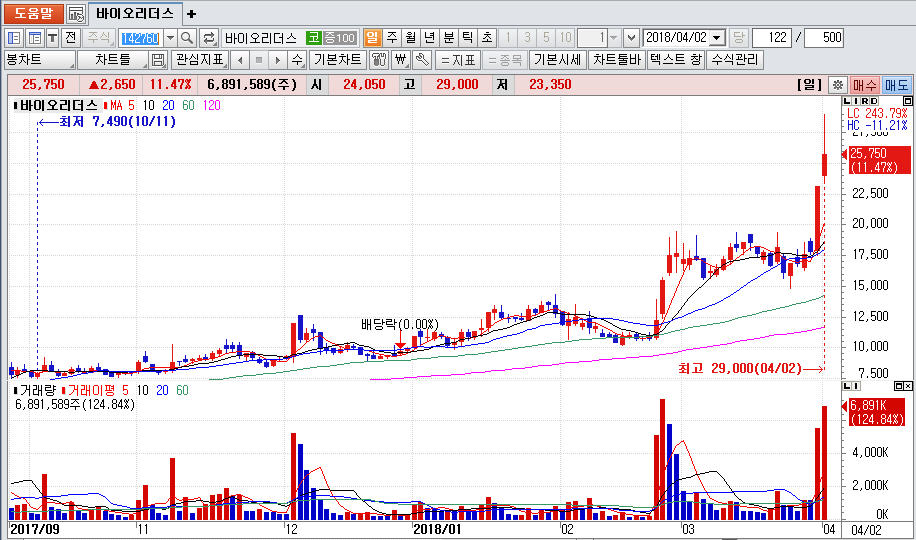This screenshot has height=540, width=916.
Task: Click the snowflake icon beside 매수
Action: (838, 85)
